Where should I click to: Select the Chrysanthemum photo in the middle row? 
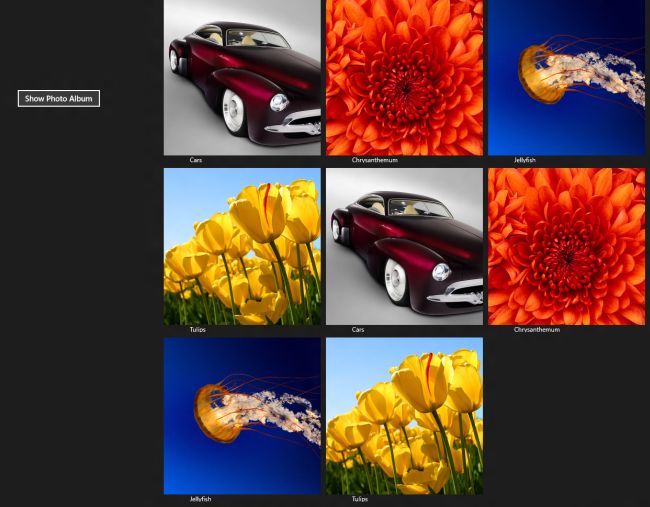pos(566,246)
